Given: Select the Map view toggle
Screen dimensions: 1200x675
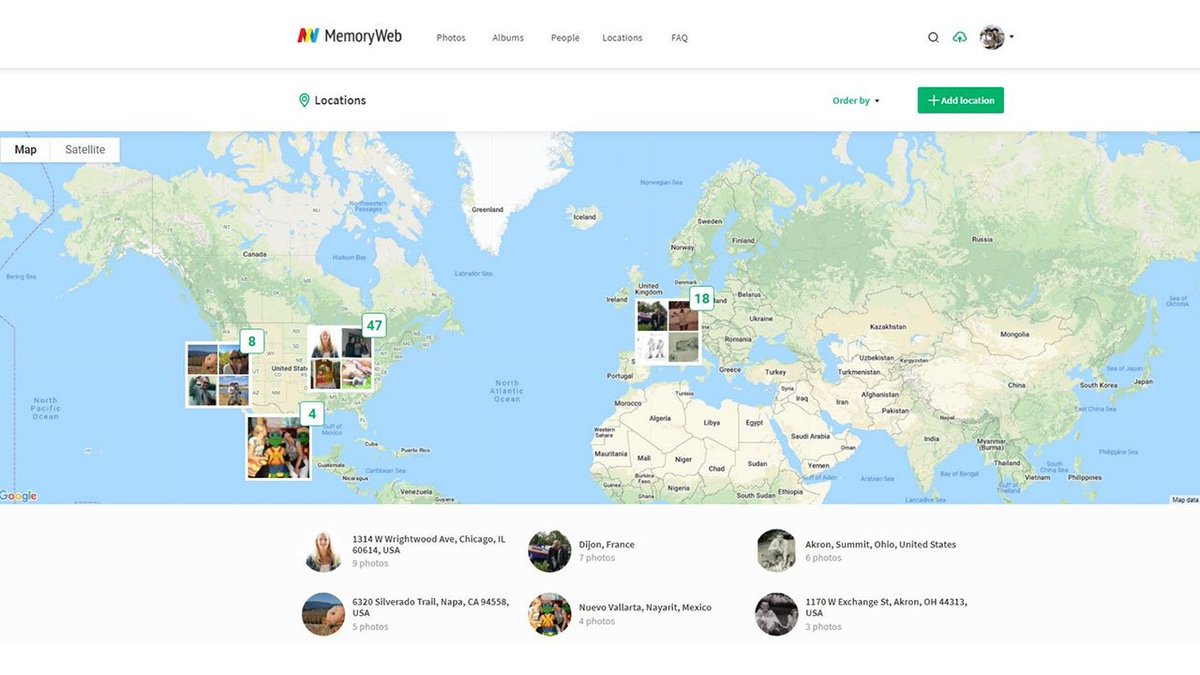Looking at the screenshot, I should [25, 149].
